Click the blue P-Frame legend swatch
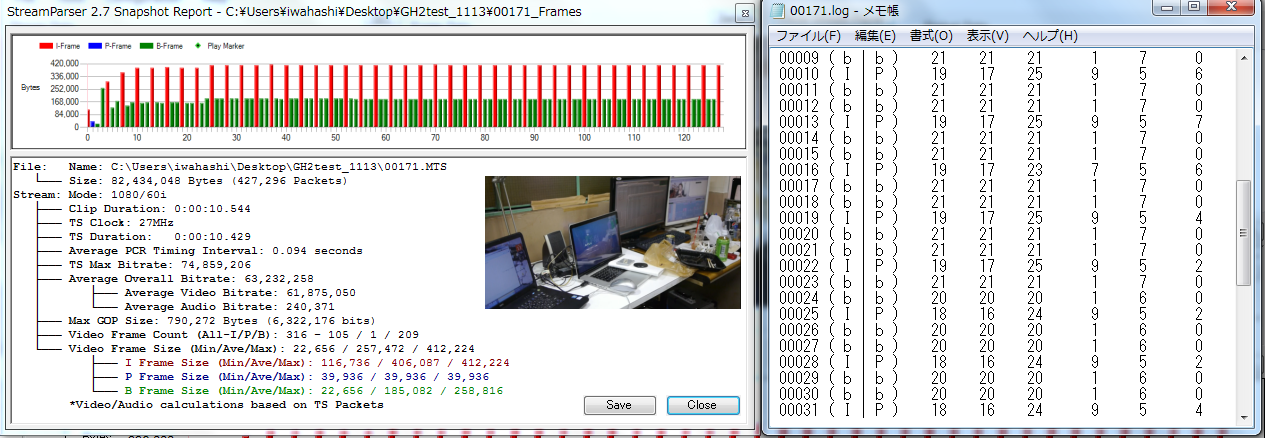Viewport: 1265px width, 438px height. point(95,46)
